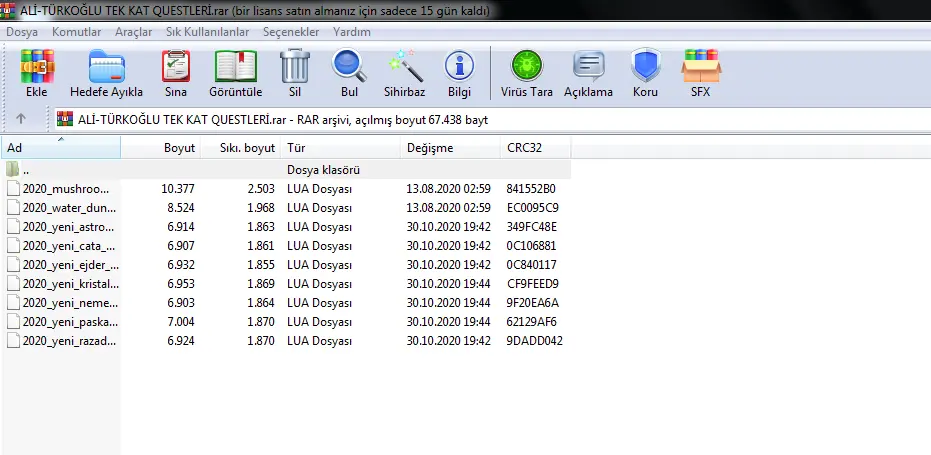Select the parent folder '..' icon
Viewport: 931px width, 455px height.
point(12,170)
